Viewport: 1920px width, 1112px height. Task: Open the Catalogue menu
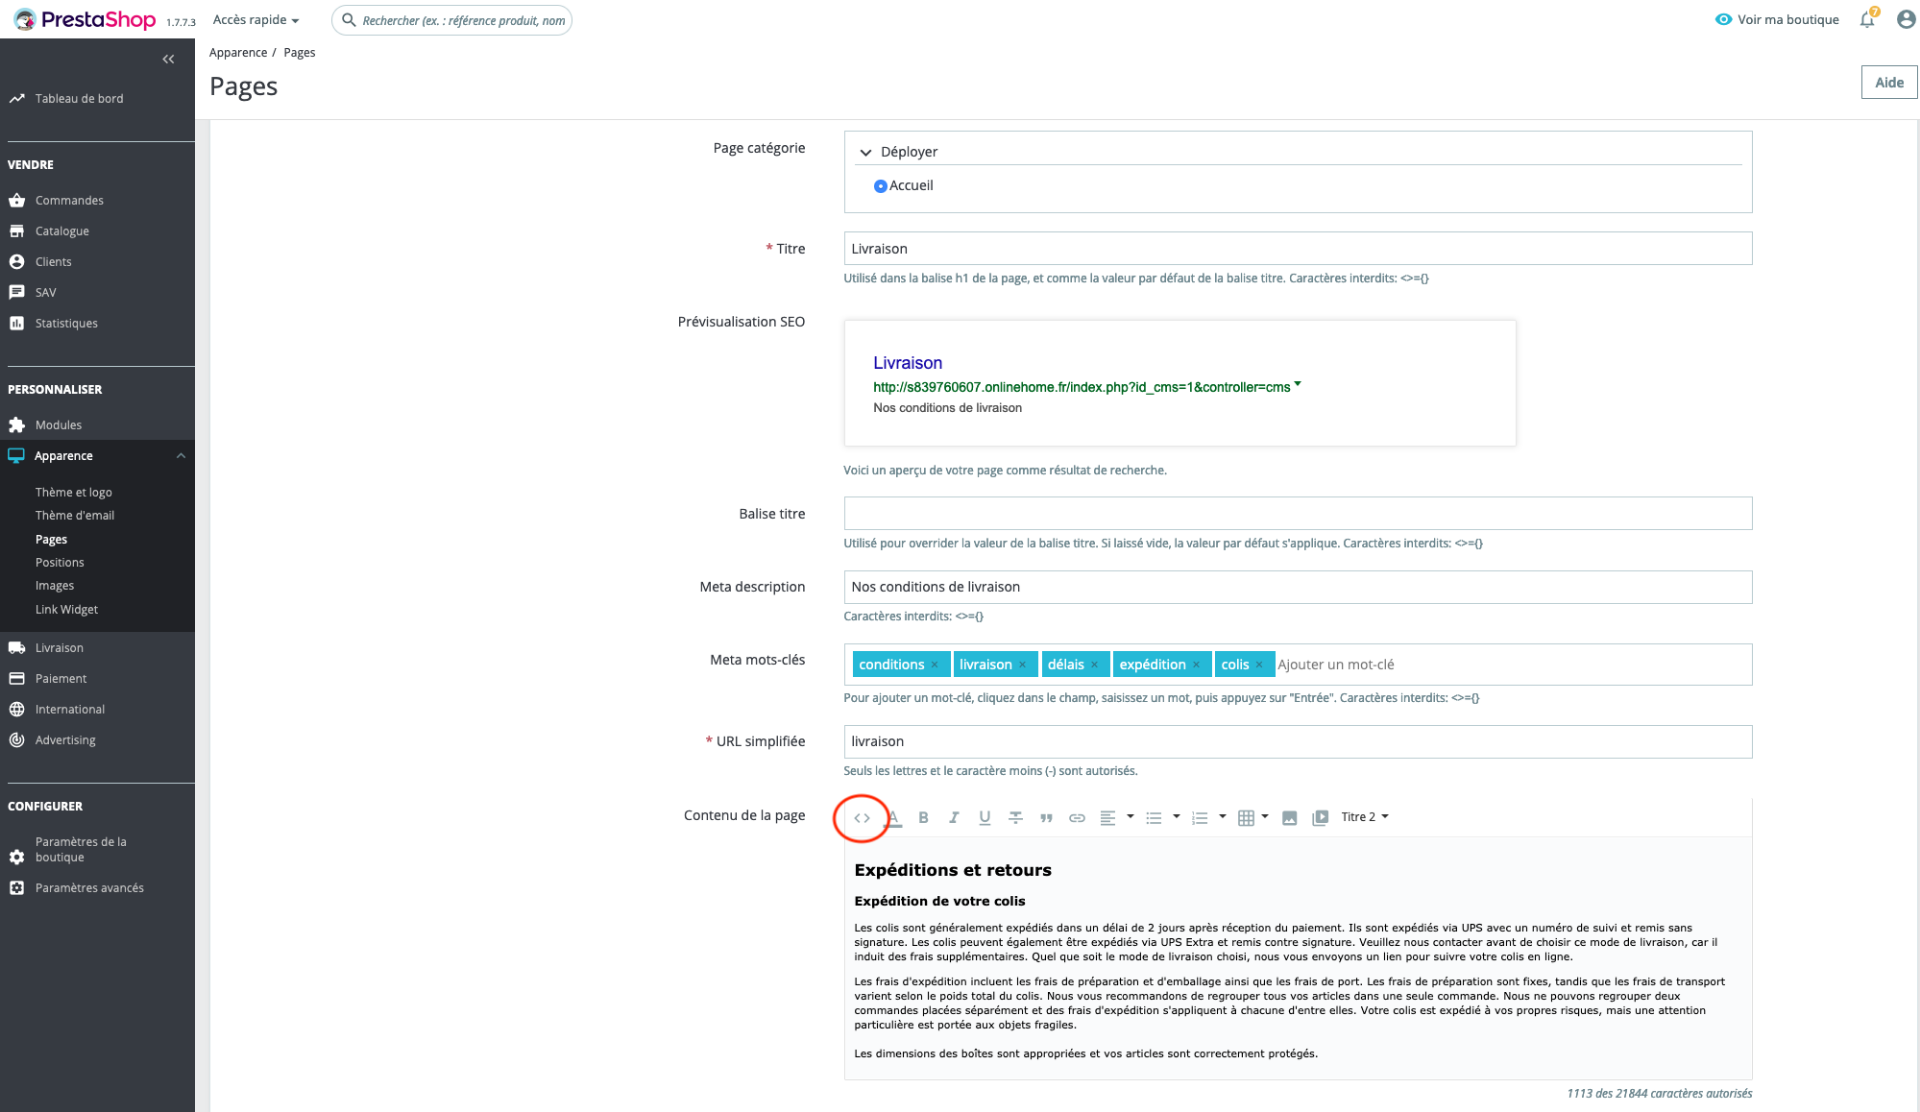point(62,232)
